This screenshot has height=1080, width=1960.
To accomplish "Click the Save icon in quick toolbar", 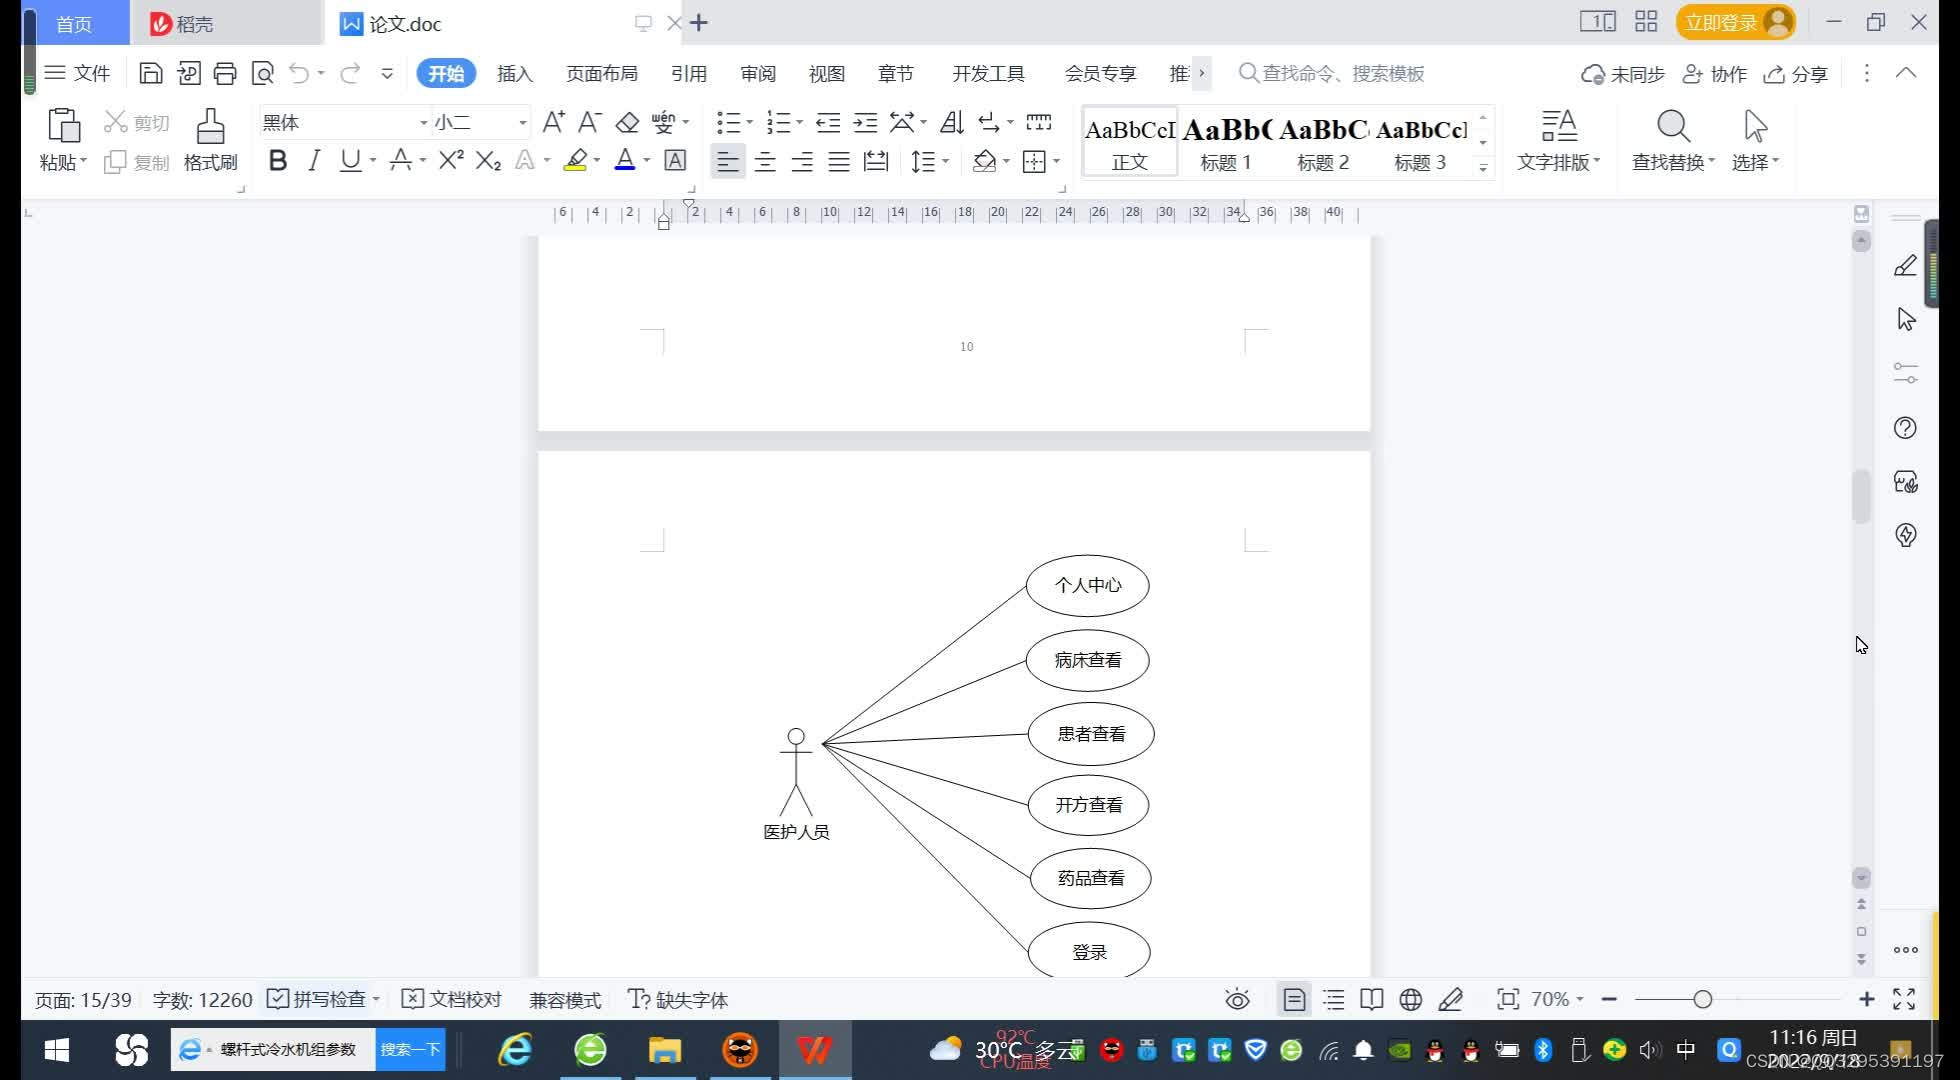I will point(150,73).
